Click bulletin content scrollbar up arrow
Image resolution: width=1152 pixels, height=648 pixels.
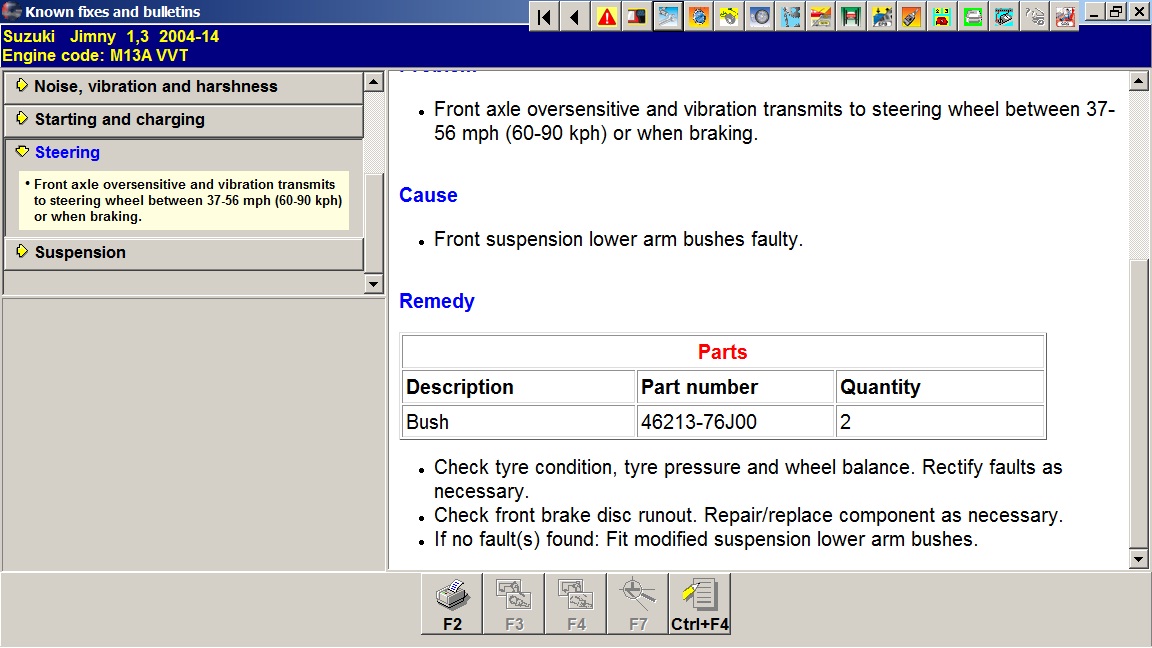pos(1138,82)
